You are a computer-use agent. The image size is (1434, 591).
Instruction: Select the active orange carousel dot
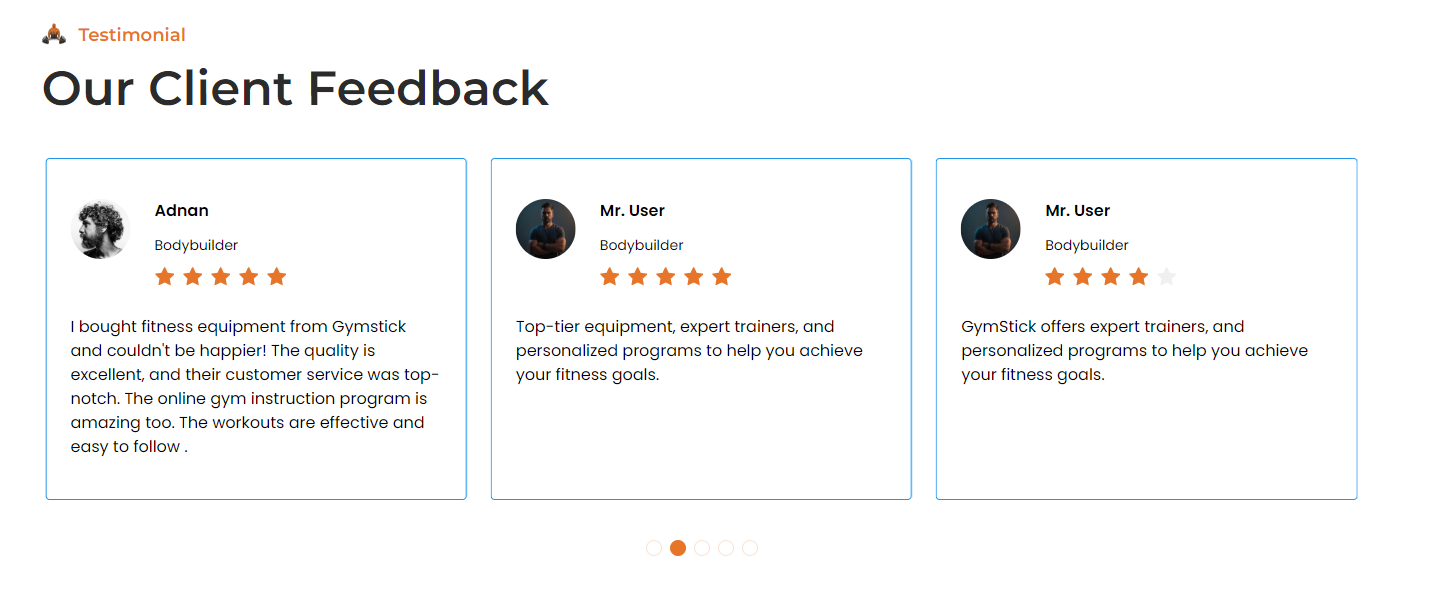[x=678, y=548]
